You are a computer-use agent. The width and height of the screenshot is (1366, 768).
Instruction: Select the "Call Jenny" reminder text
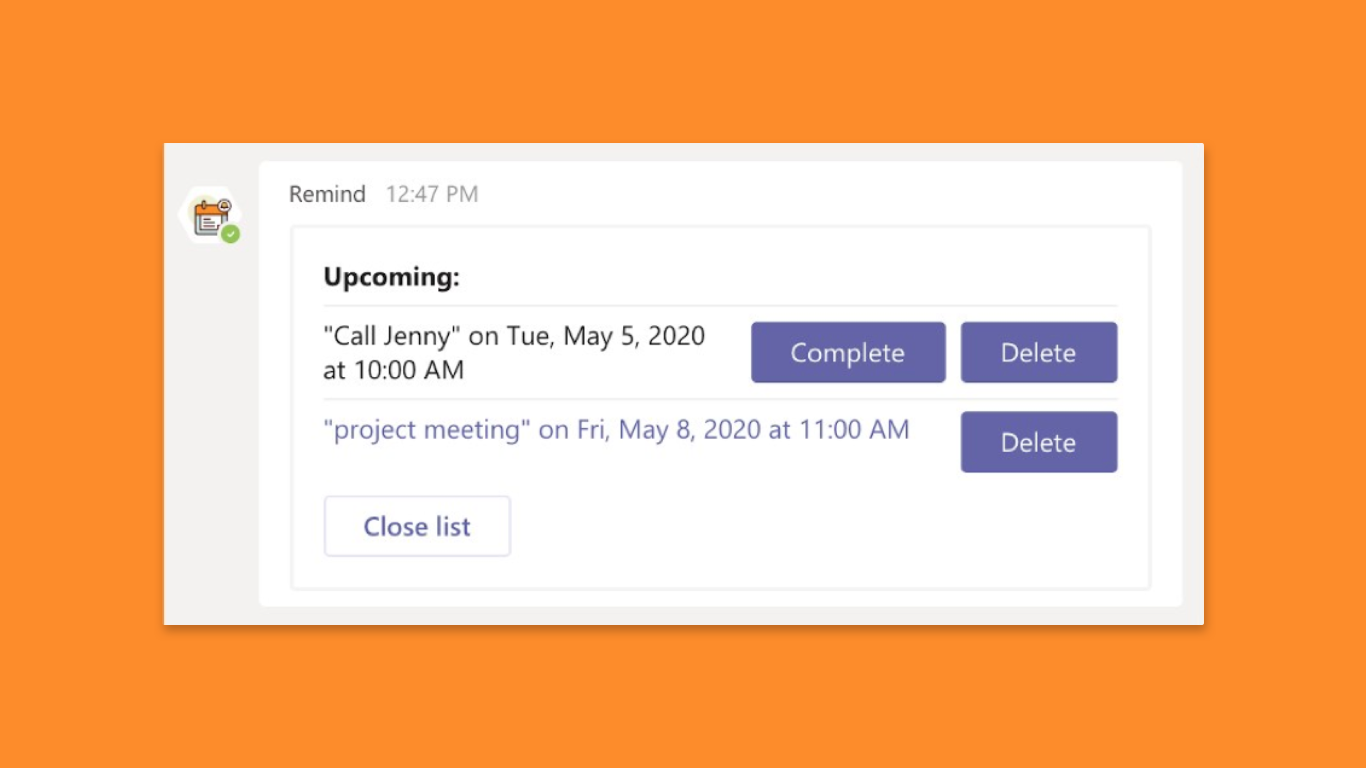(392, 335)
